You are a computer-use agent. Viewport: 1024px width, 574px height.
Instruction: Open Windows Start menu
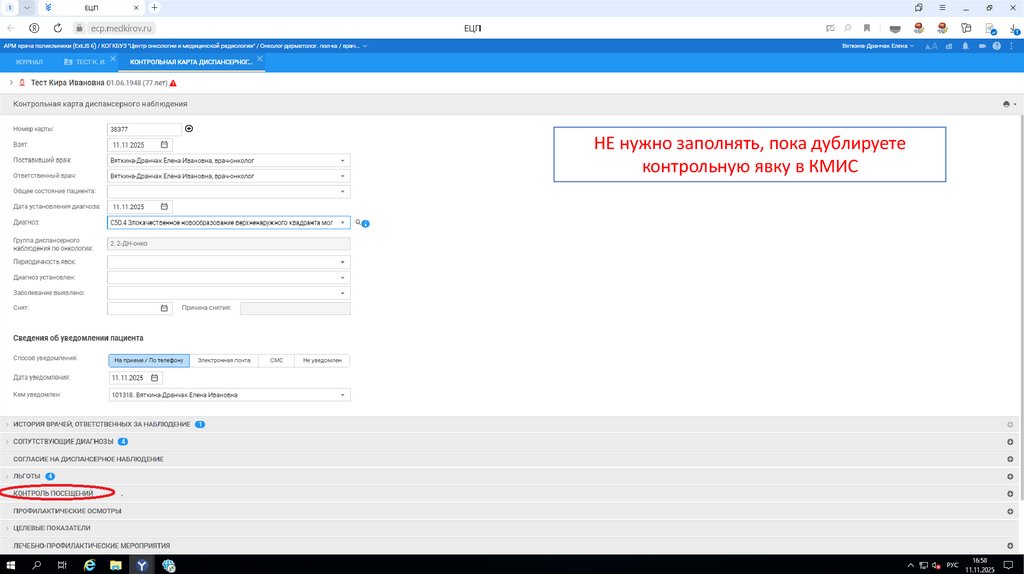[10, 566]
